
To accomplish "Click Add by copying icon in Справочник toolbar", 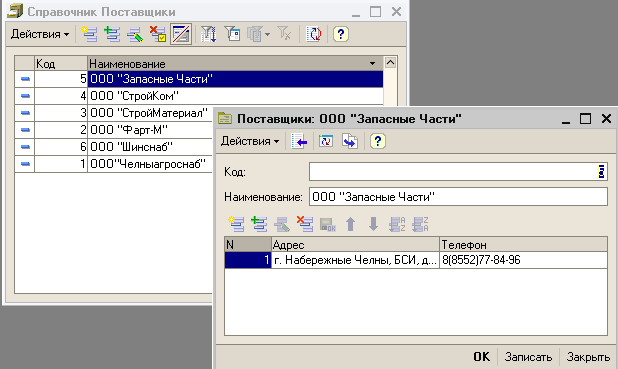I will click(112, 34).
